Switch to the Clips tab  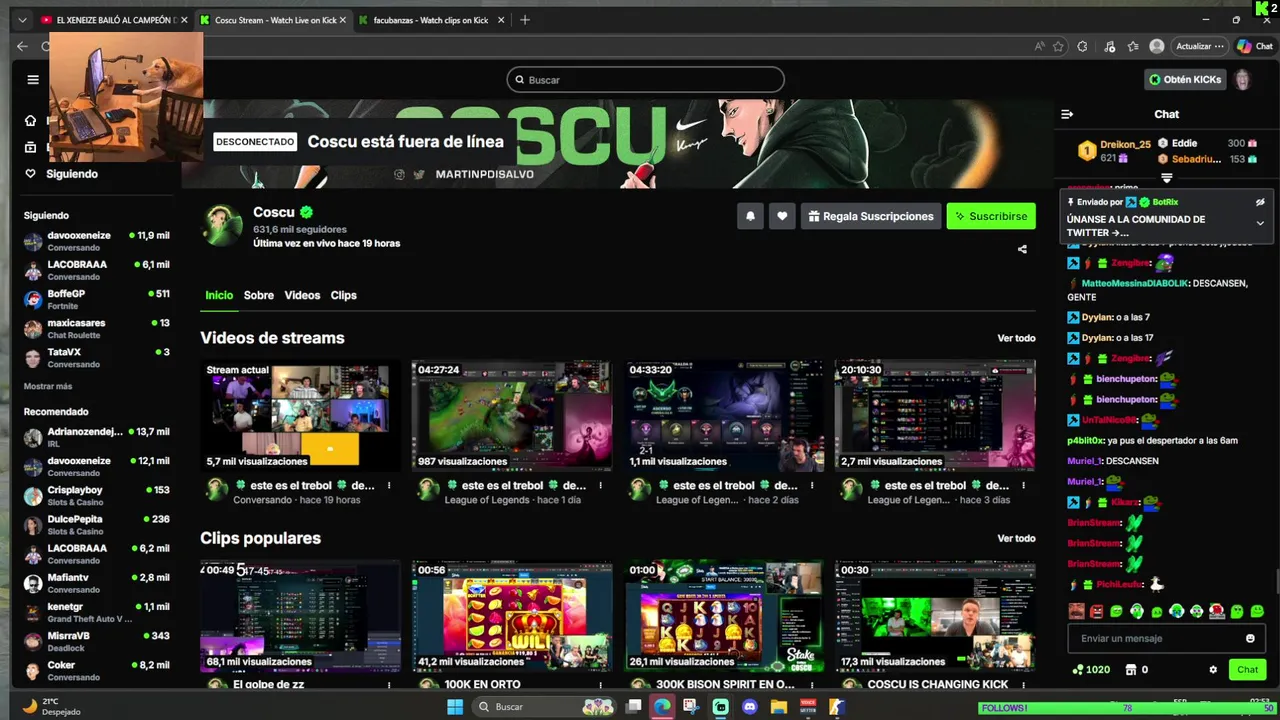343,295
